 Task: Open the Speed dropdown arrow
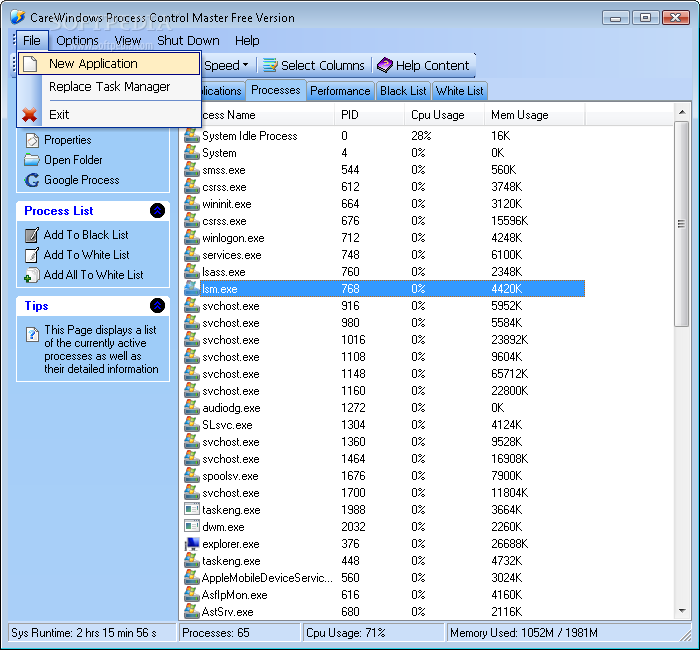click(x=246, y=65)
